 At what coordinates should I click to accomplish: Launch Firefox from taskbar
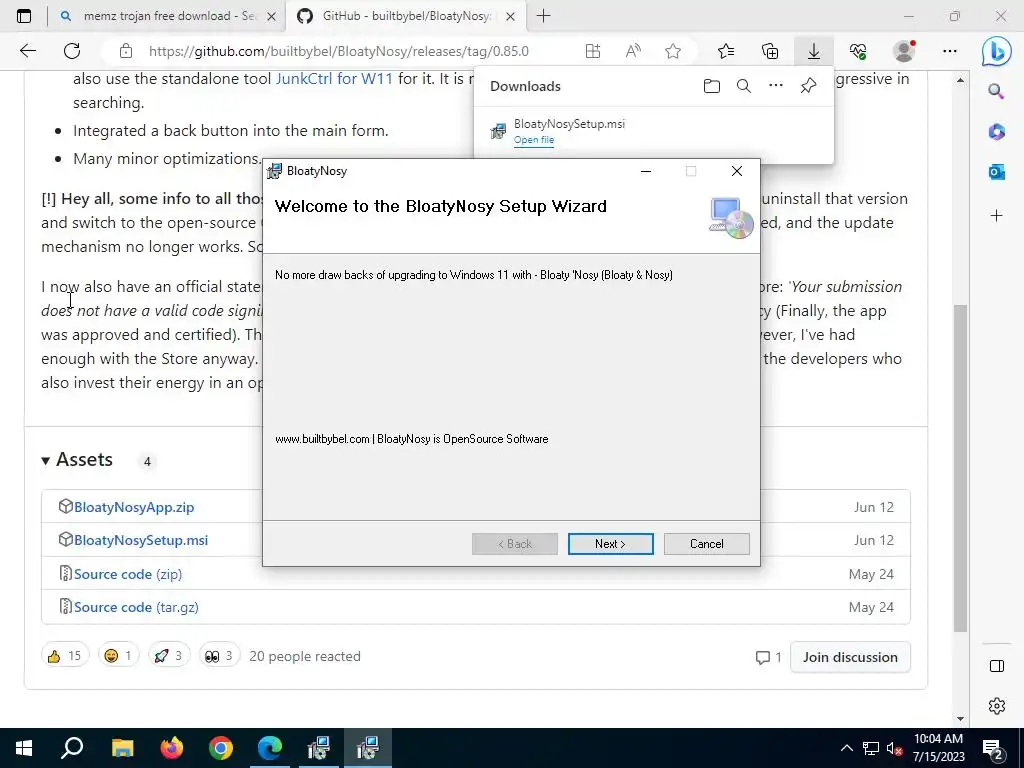pos(172,748)
